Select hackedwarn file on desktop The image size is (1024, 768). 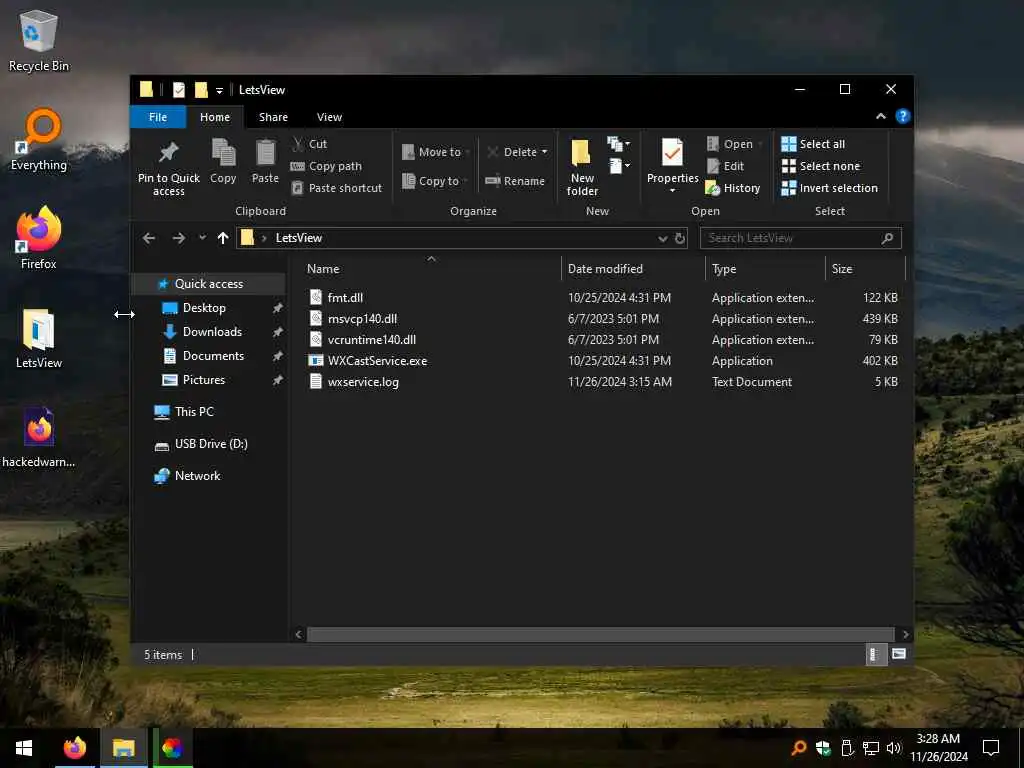39,438
